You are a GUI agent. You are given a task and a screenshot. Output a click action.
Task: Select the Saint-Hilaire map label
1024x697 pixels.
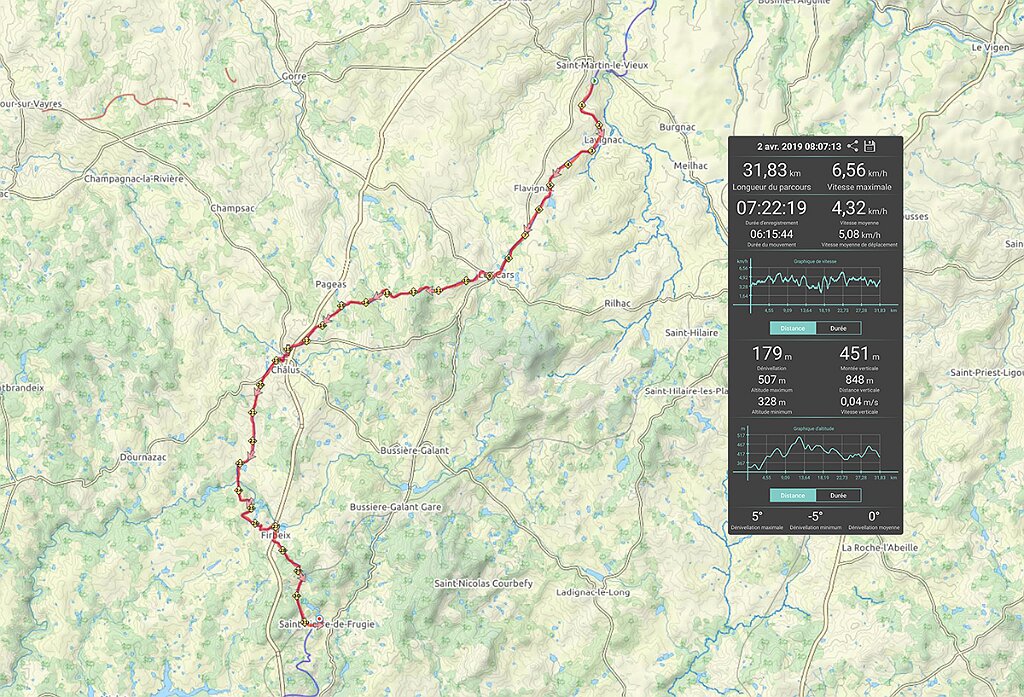coord(692,332)
